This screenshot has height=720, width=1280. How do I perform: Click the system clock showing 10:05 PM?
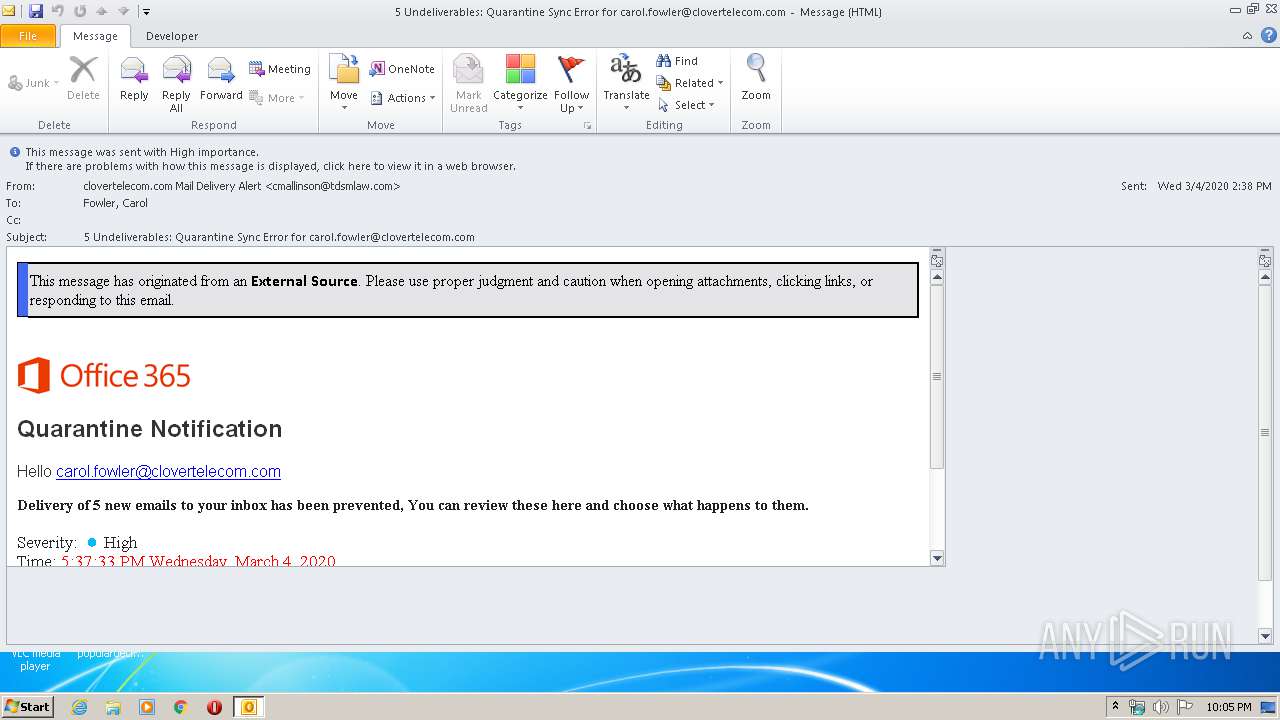point(1228,707)
